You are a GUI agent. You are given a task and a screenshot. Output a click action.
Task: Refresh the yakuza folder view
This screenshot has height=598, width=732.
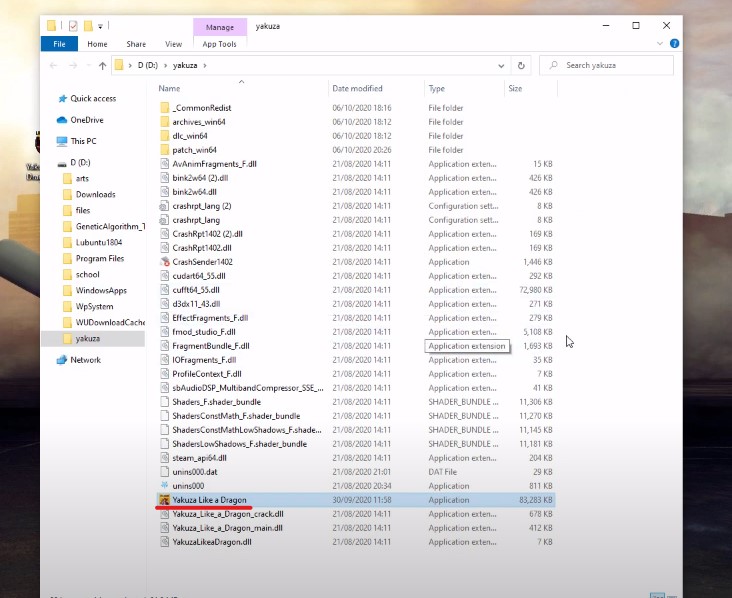pyautogui.click(x=521, y=66)
